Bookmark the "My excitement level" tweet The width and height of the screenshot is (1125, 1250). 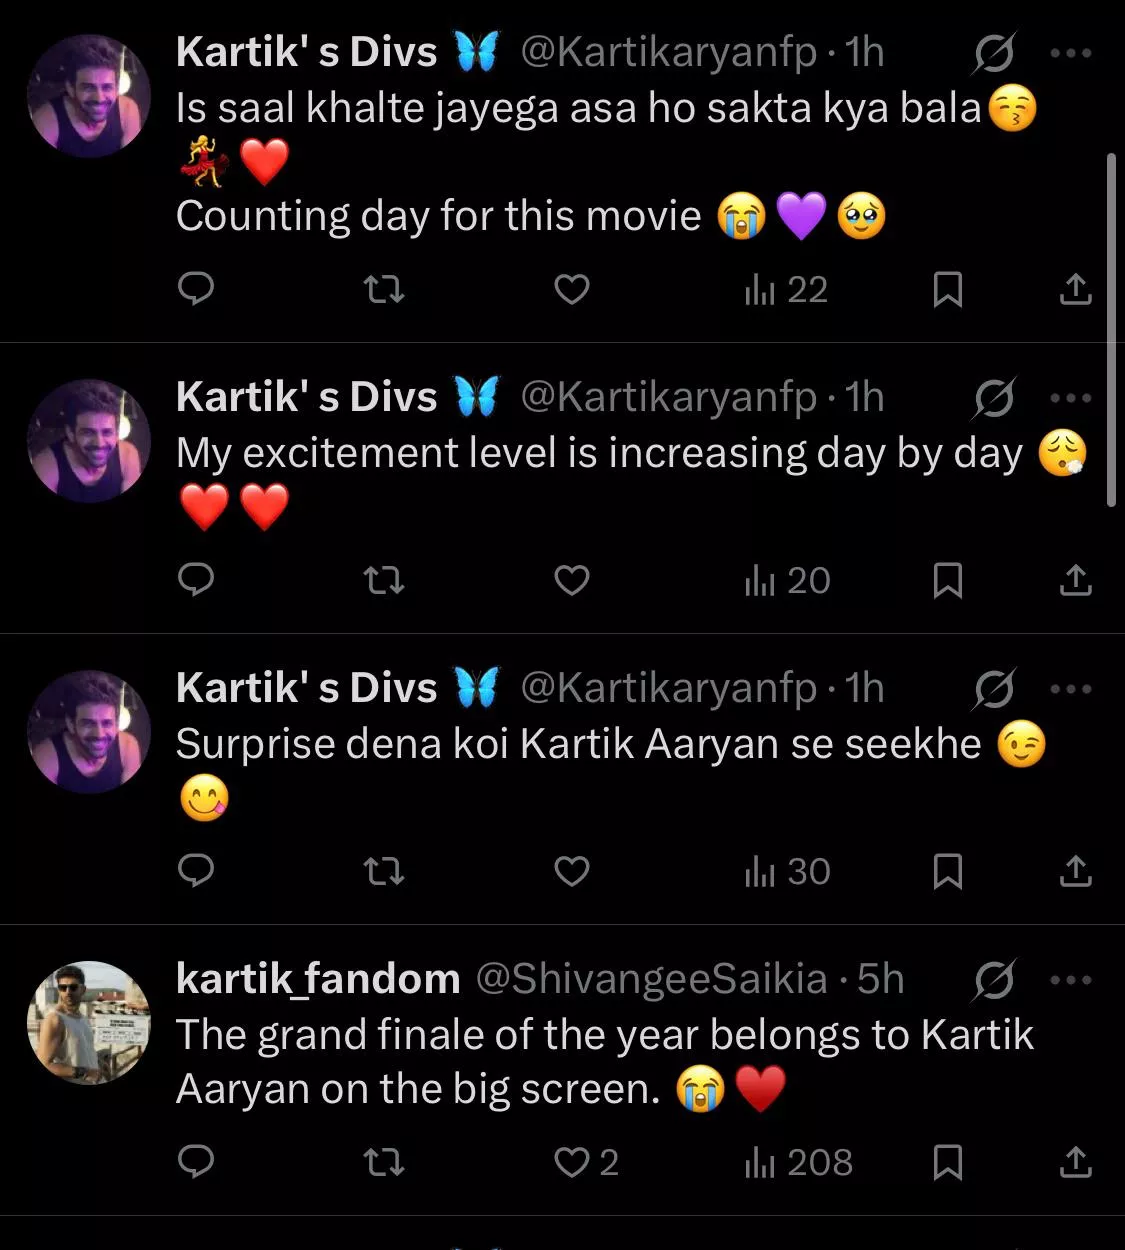point(947,580)
